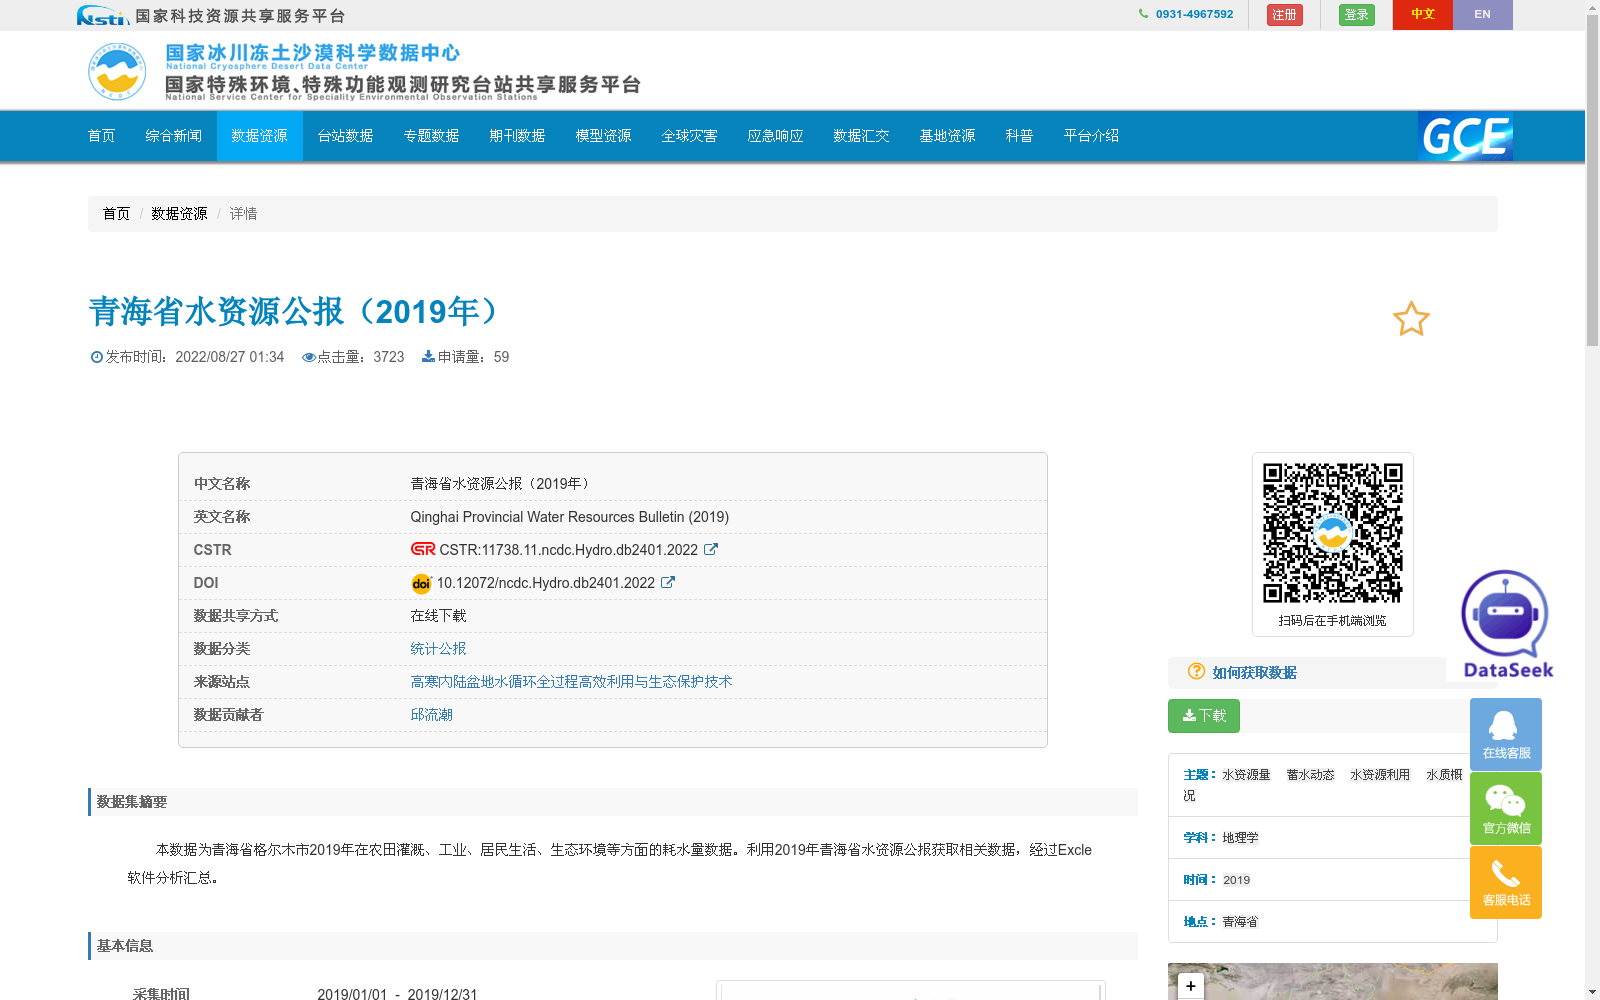Open the 专题数据 menu item
This screenshot has width=1600, height=1000.
point(432,136)
